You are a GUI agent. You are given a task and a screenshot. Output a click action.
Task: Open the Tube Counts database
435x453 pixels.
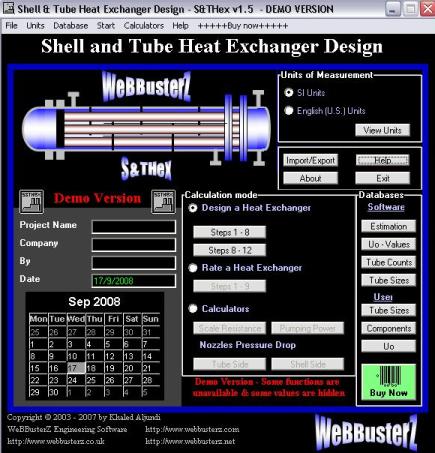click(389, 262)
